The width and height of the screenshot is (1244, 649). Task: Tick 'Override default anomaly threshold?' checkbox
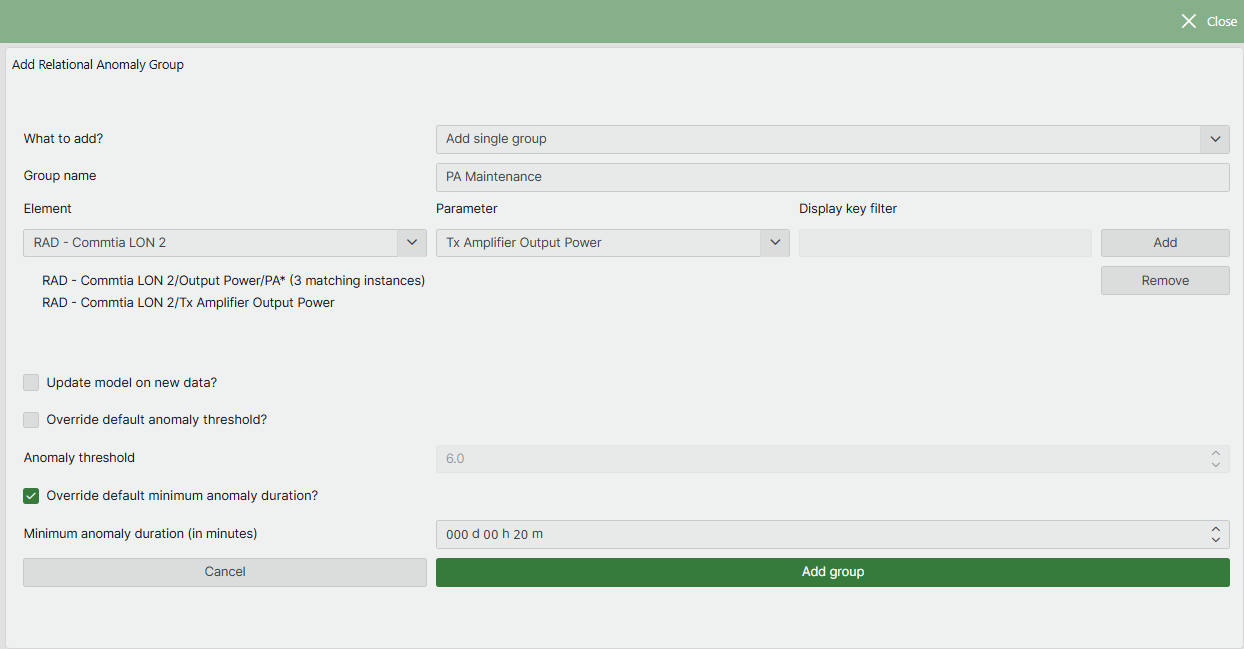coord(32,420)
